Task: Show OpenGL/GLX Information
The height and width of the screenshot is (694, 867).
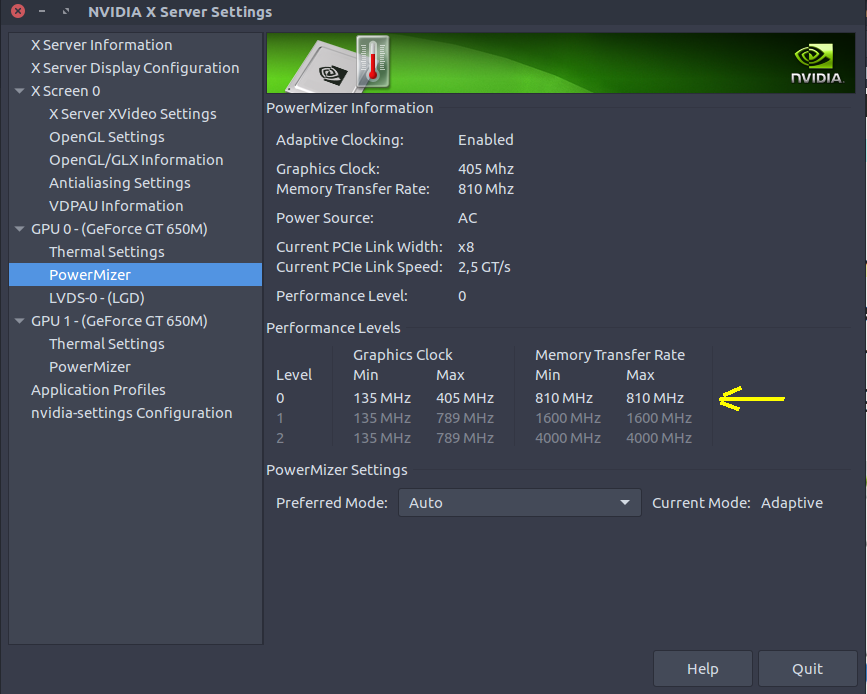Action: (x=136, y=160)
